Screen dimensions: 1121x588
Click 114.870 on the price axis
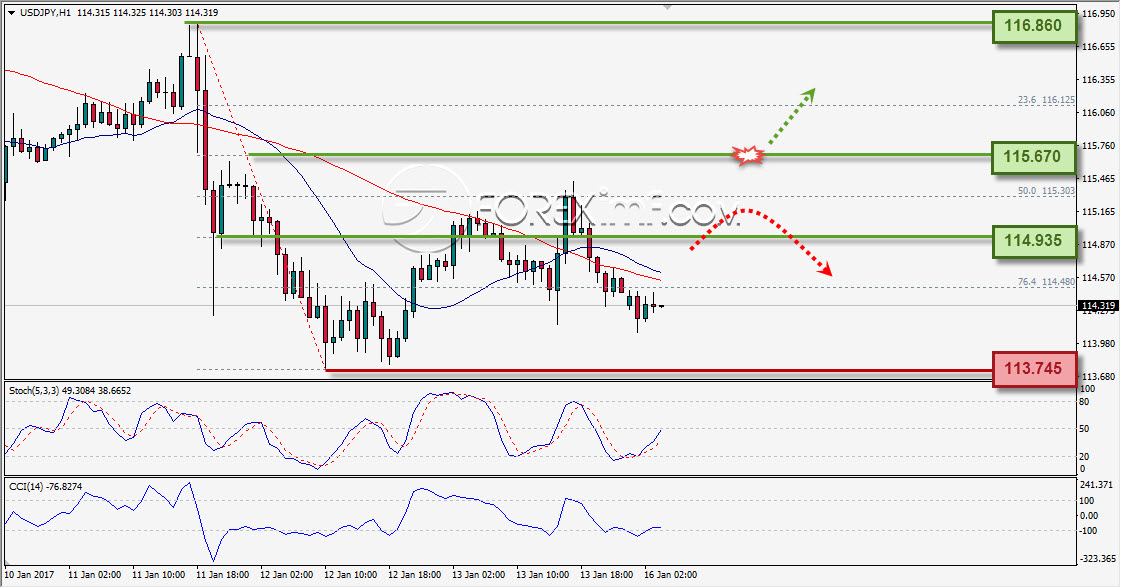click(1099, 244)
